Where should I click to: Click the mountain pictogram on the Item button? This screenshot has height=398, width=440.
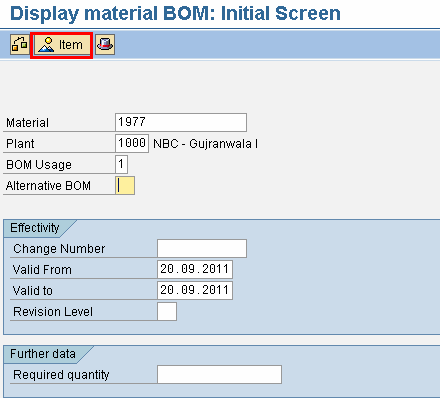tap(46, 45)
